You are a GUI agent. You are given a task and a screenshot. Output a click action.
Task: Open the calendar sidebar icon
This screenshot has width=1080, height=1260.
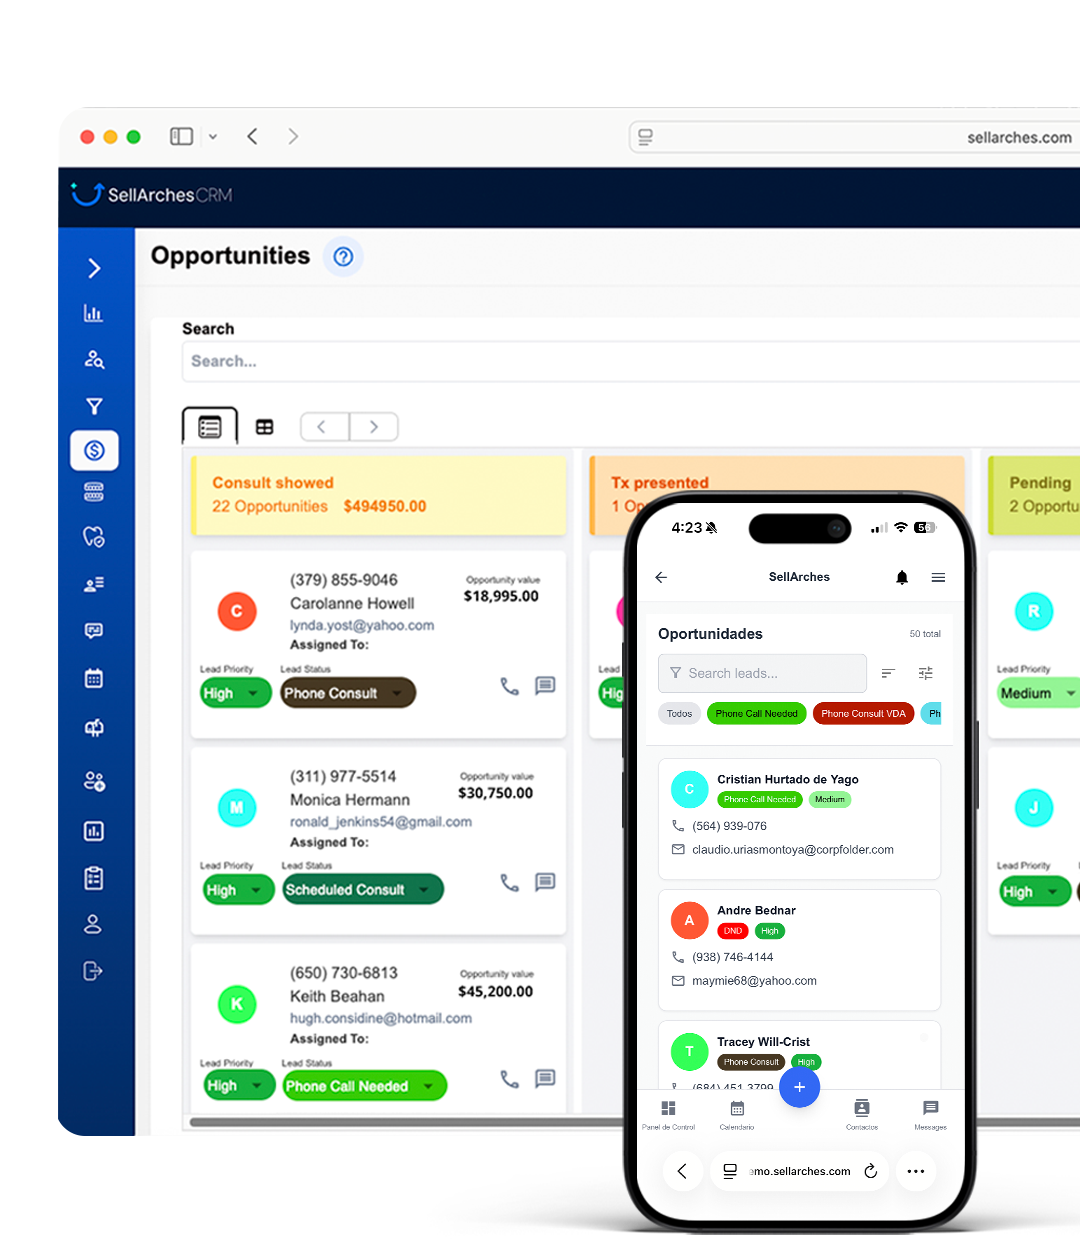click(x=94, y=679)
